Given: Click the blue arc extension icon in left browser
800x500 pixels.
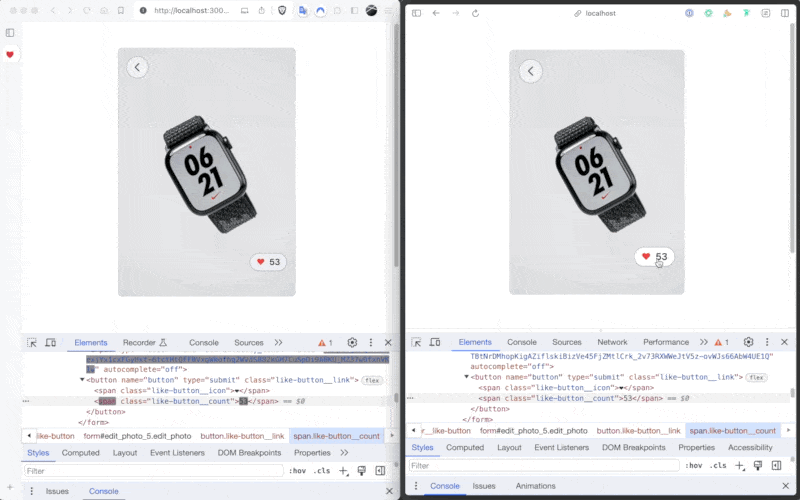Looking at the screenshot, I should (x=320, y=10).
